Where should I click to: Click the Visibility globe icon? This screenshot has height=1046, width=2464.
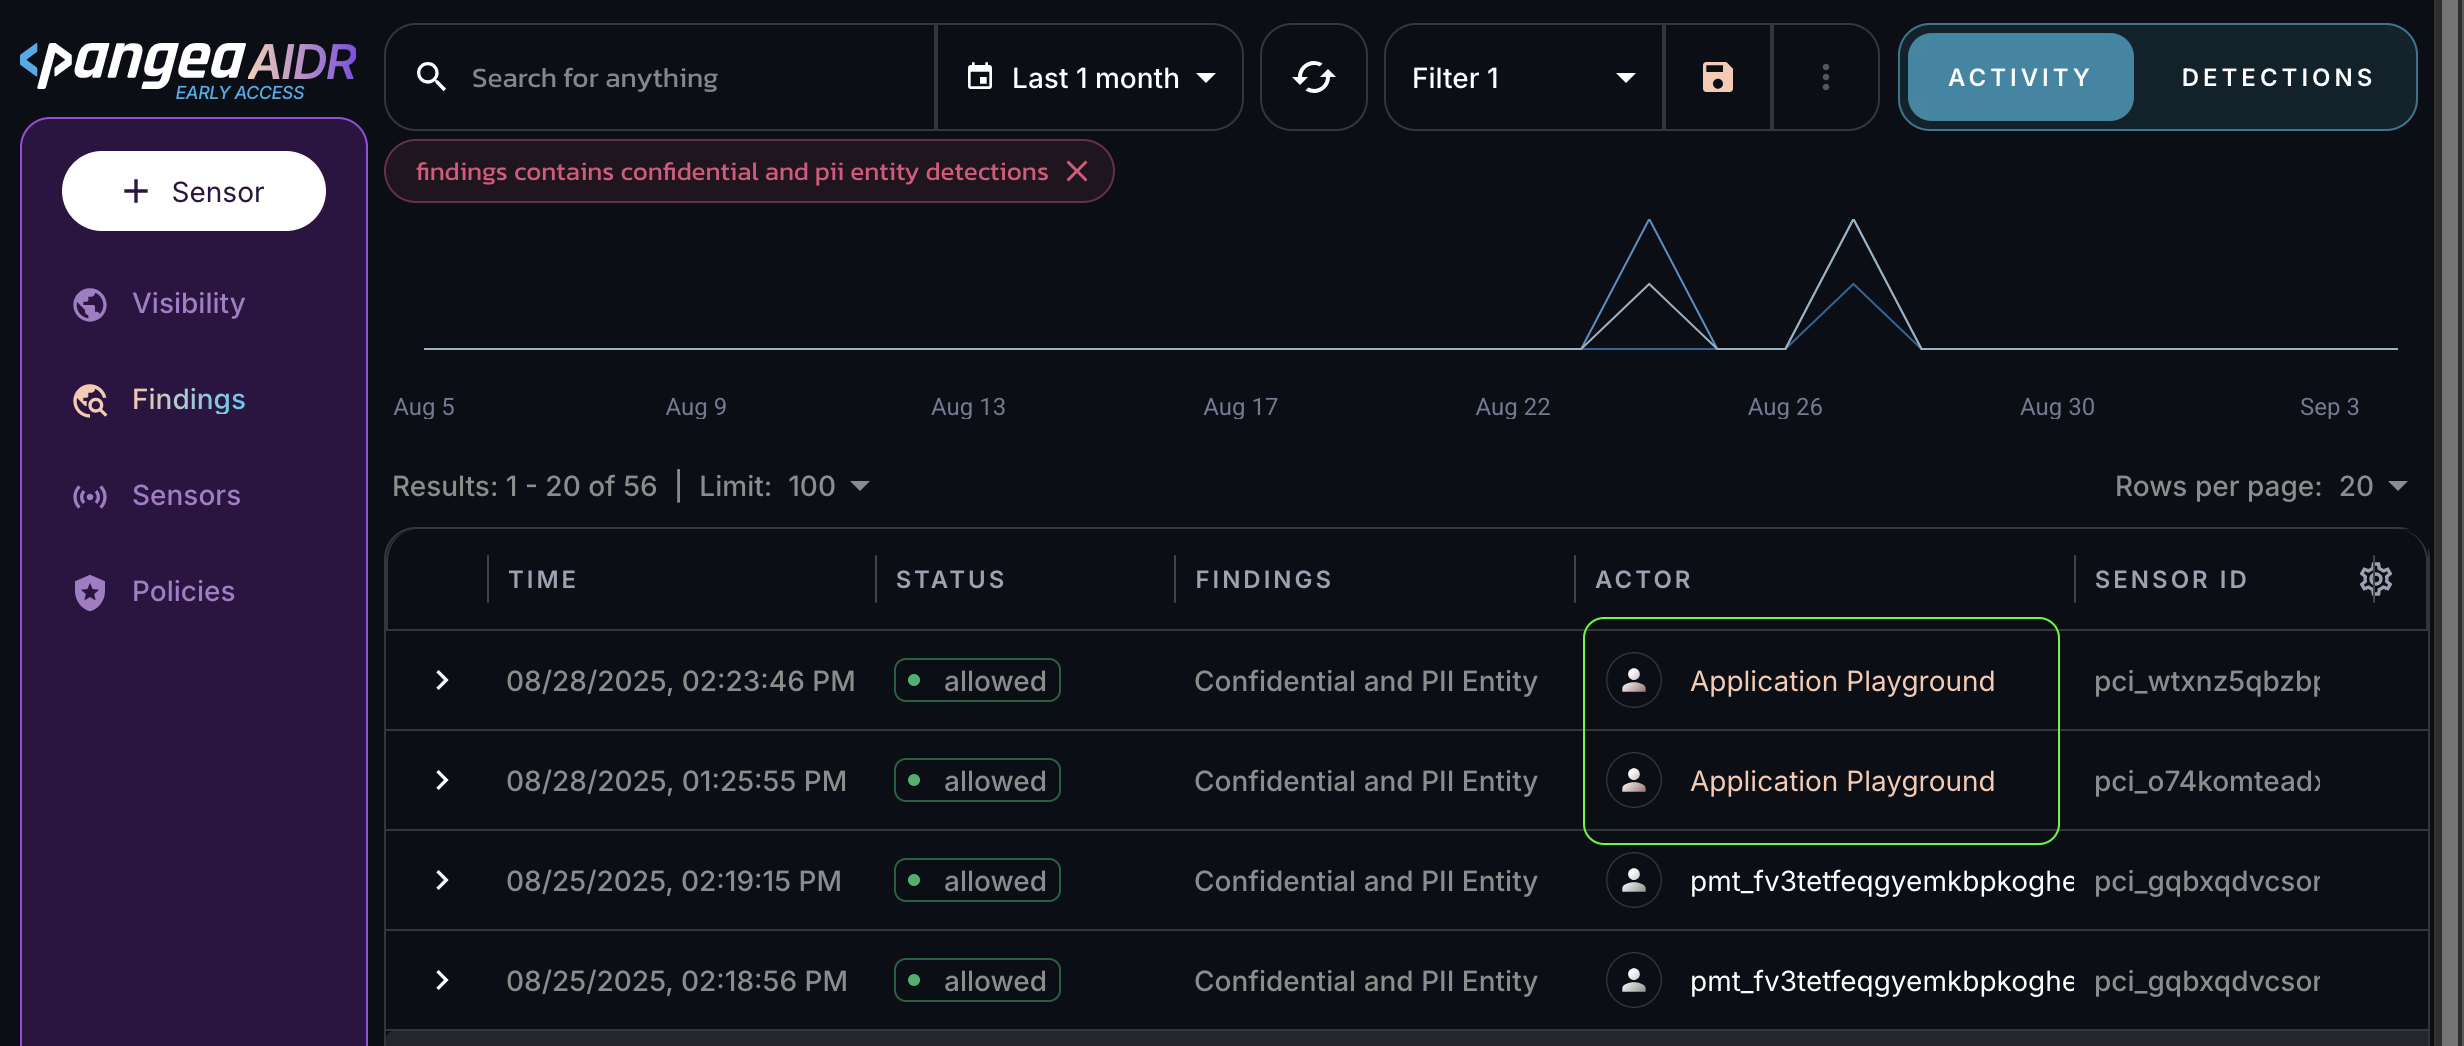click(90, 304)
